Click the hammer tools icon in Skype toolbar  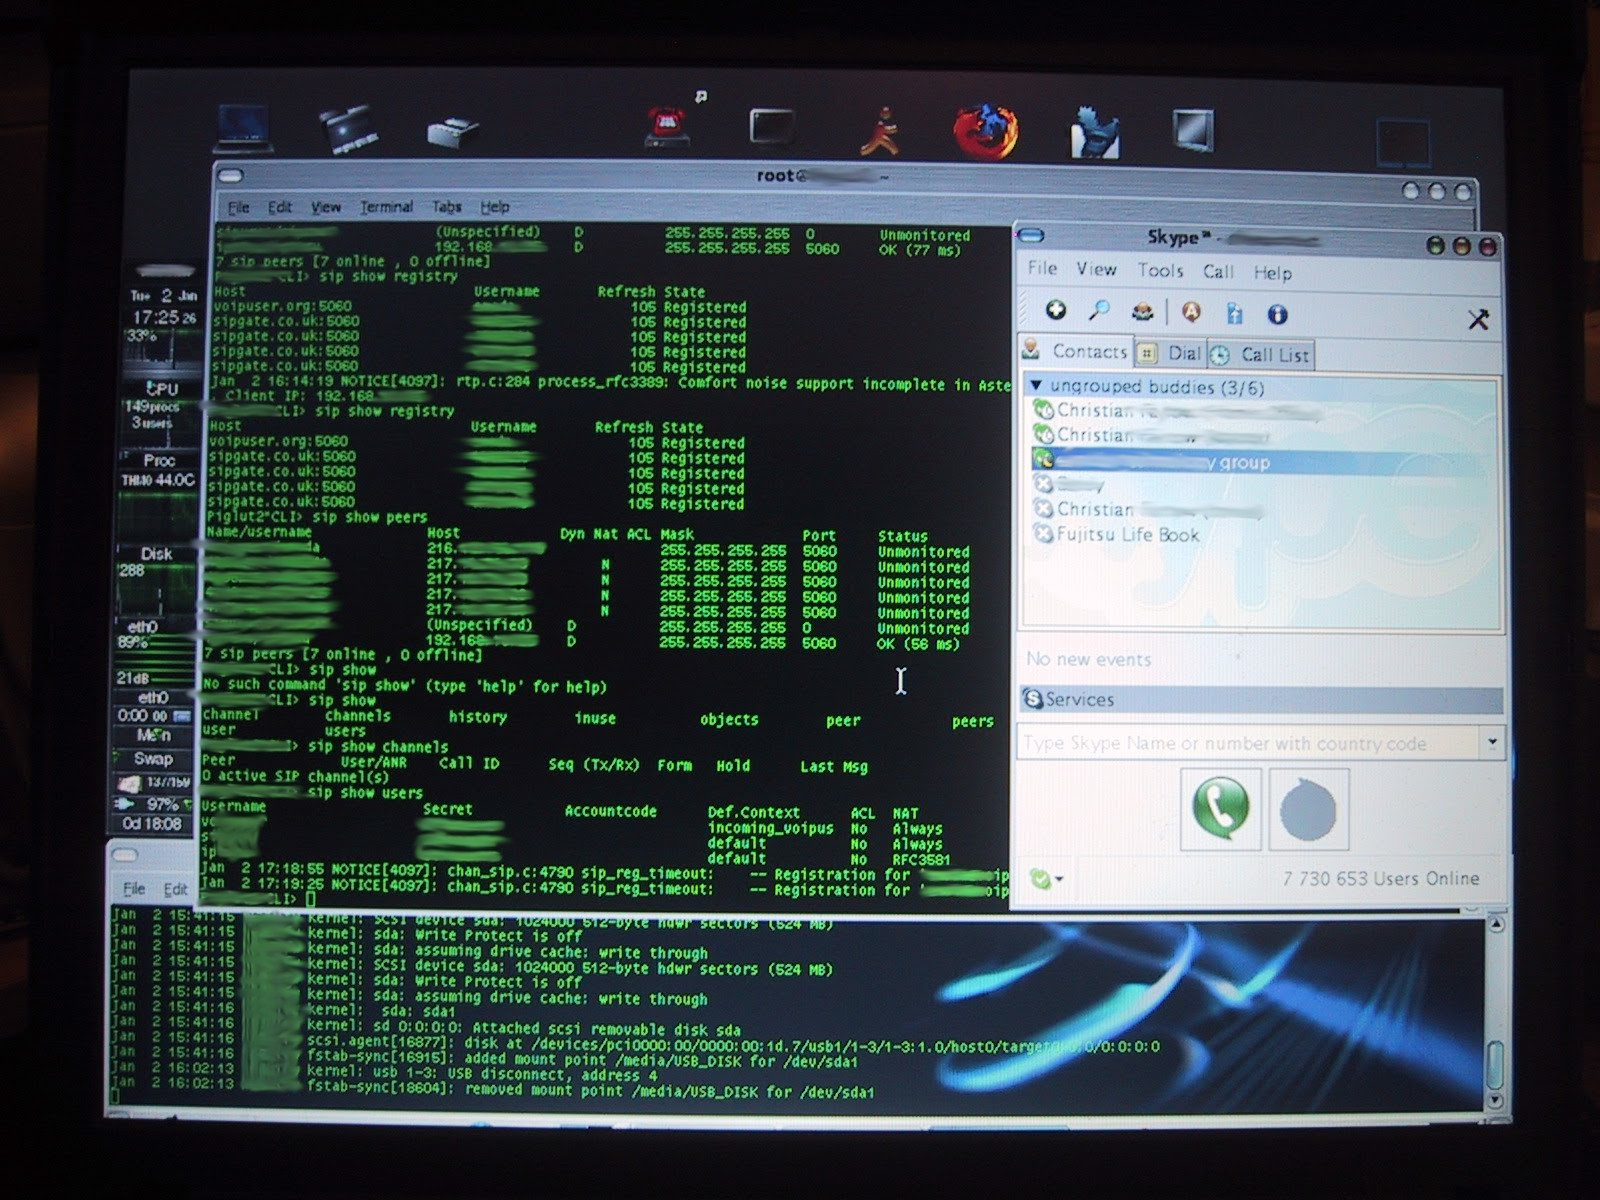coord(1477,319)
